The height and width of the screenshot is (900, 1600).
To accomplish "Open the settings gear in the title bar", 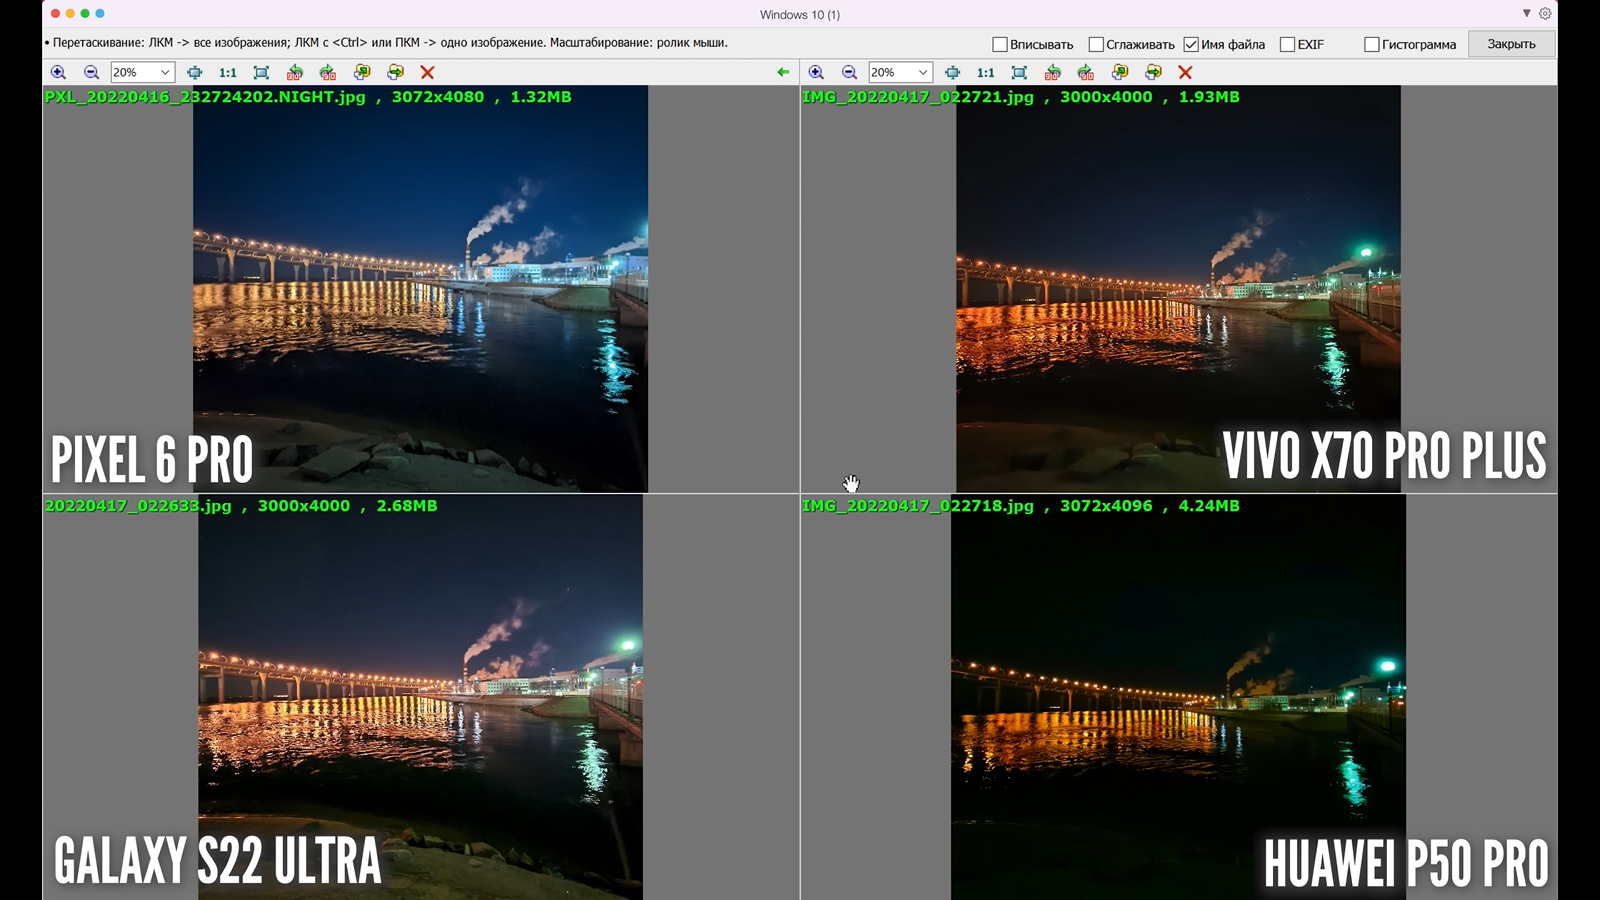I will [x=1545, y=14].
